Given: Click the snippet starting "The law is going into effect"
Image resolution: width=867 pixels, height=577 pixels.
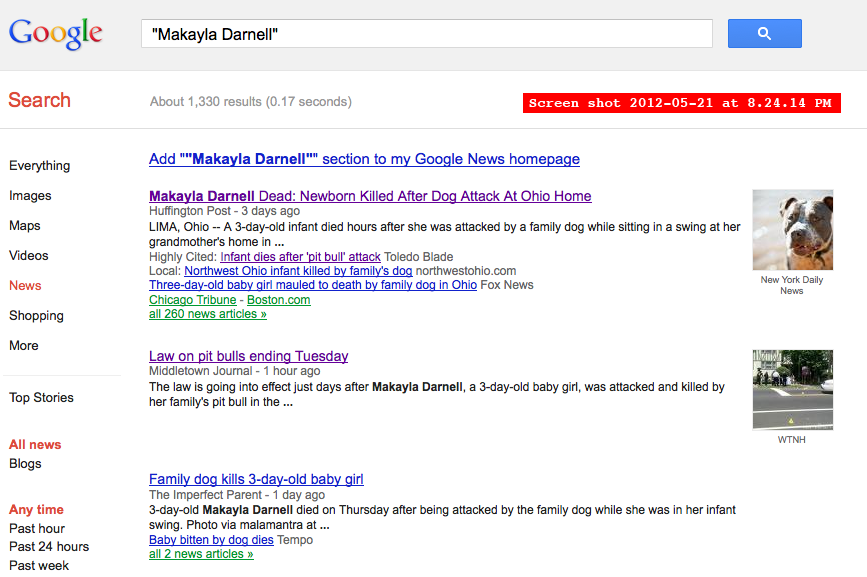Looking at the screenshot, I should pos(437,395).
